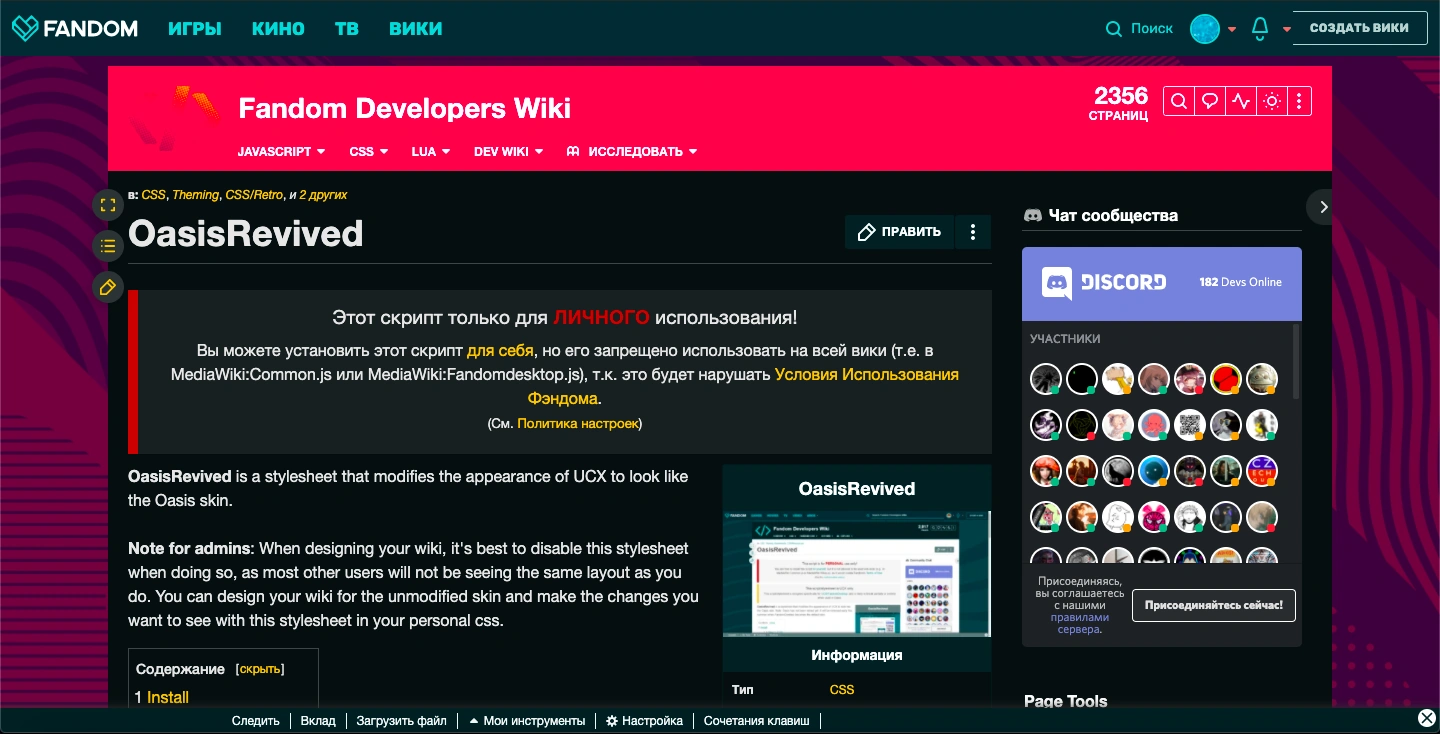Close the bottom toolbar with the X icon
Image resolution: width=1440 pixels, height=734 pixels.
[1427, 719]
